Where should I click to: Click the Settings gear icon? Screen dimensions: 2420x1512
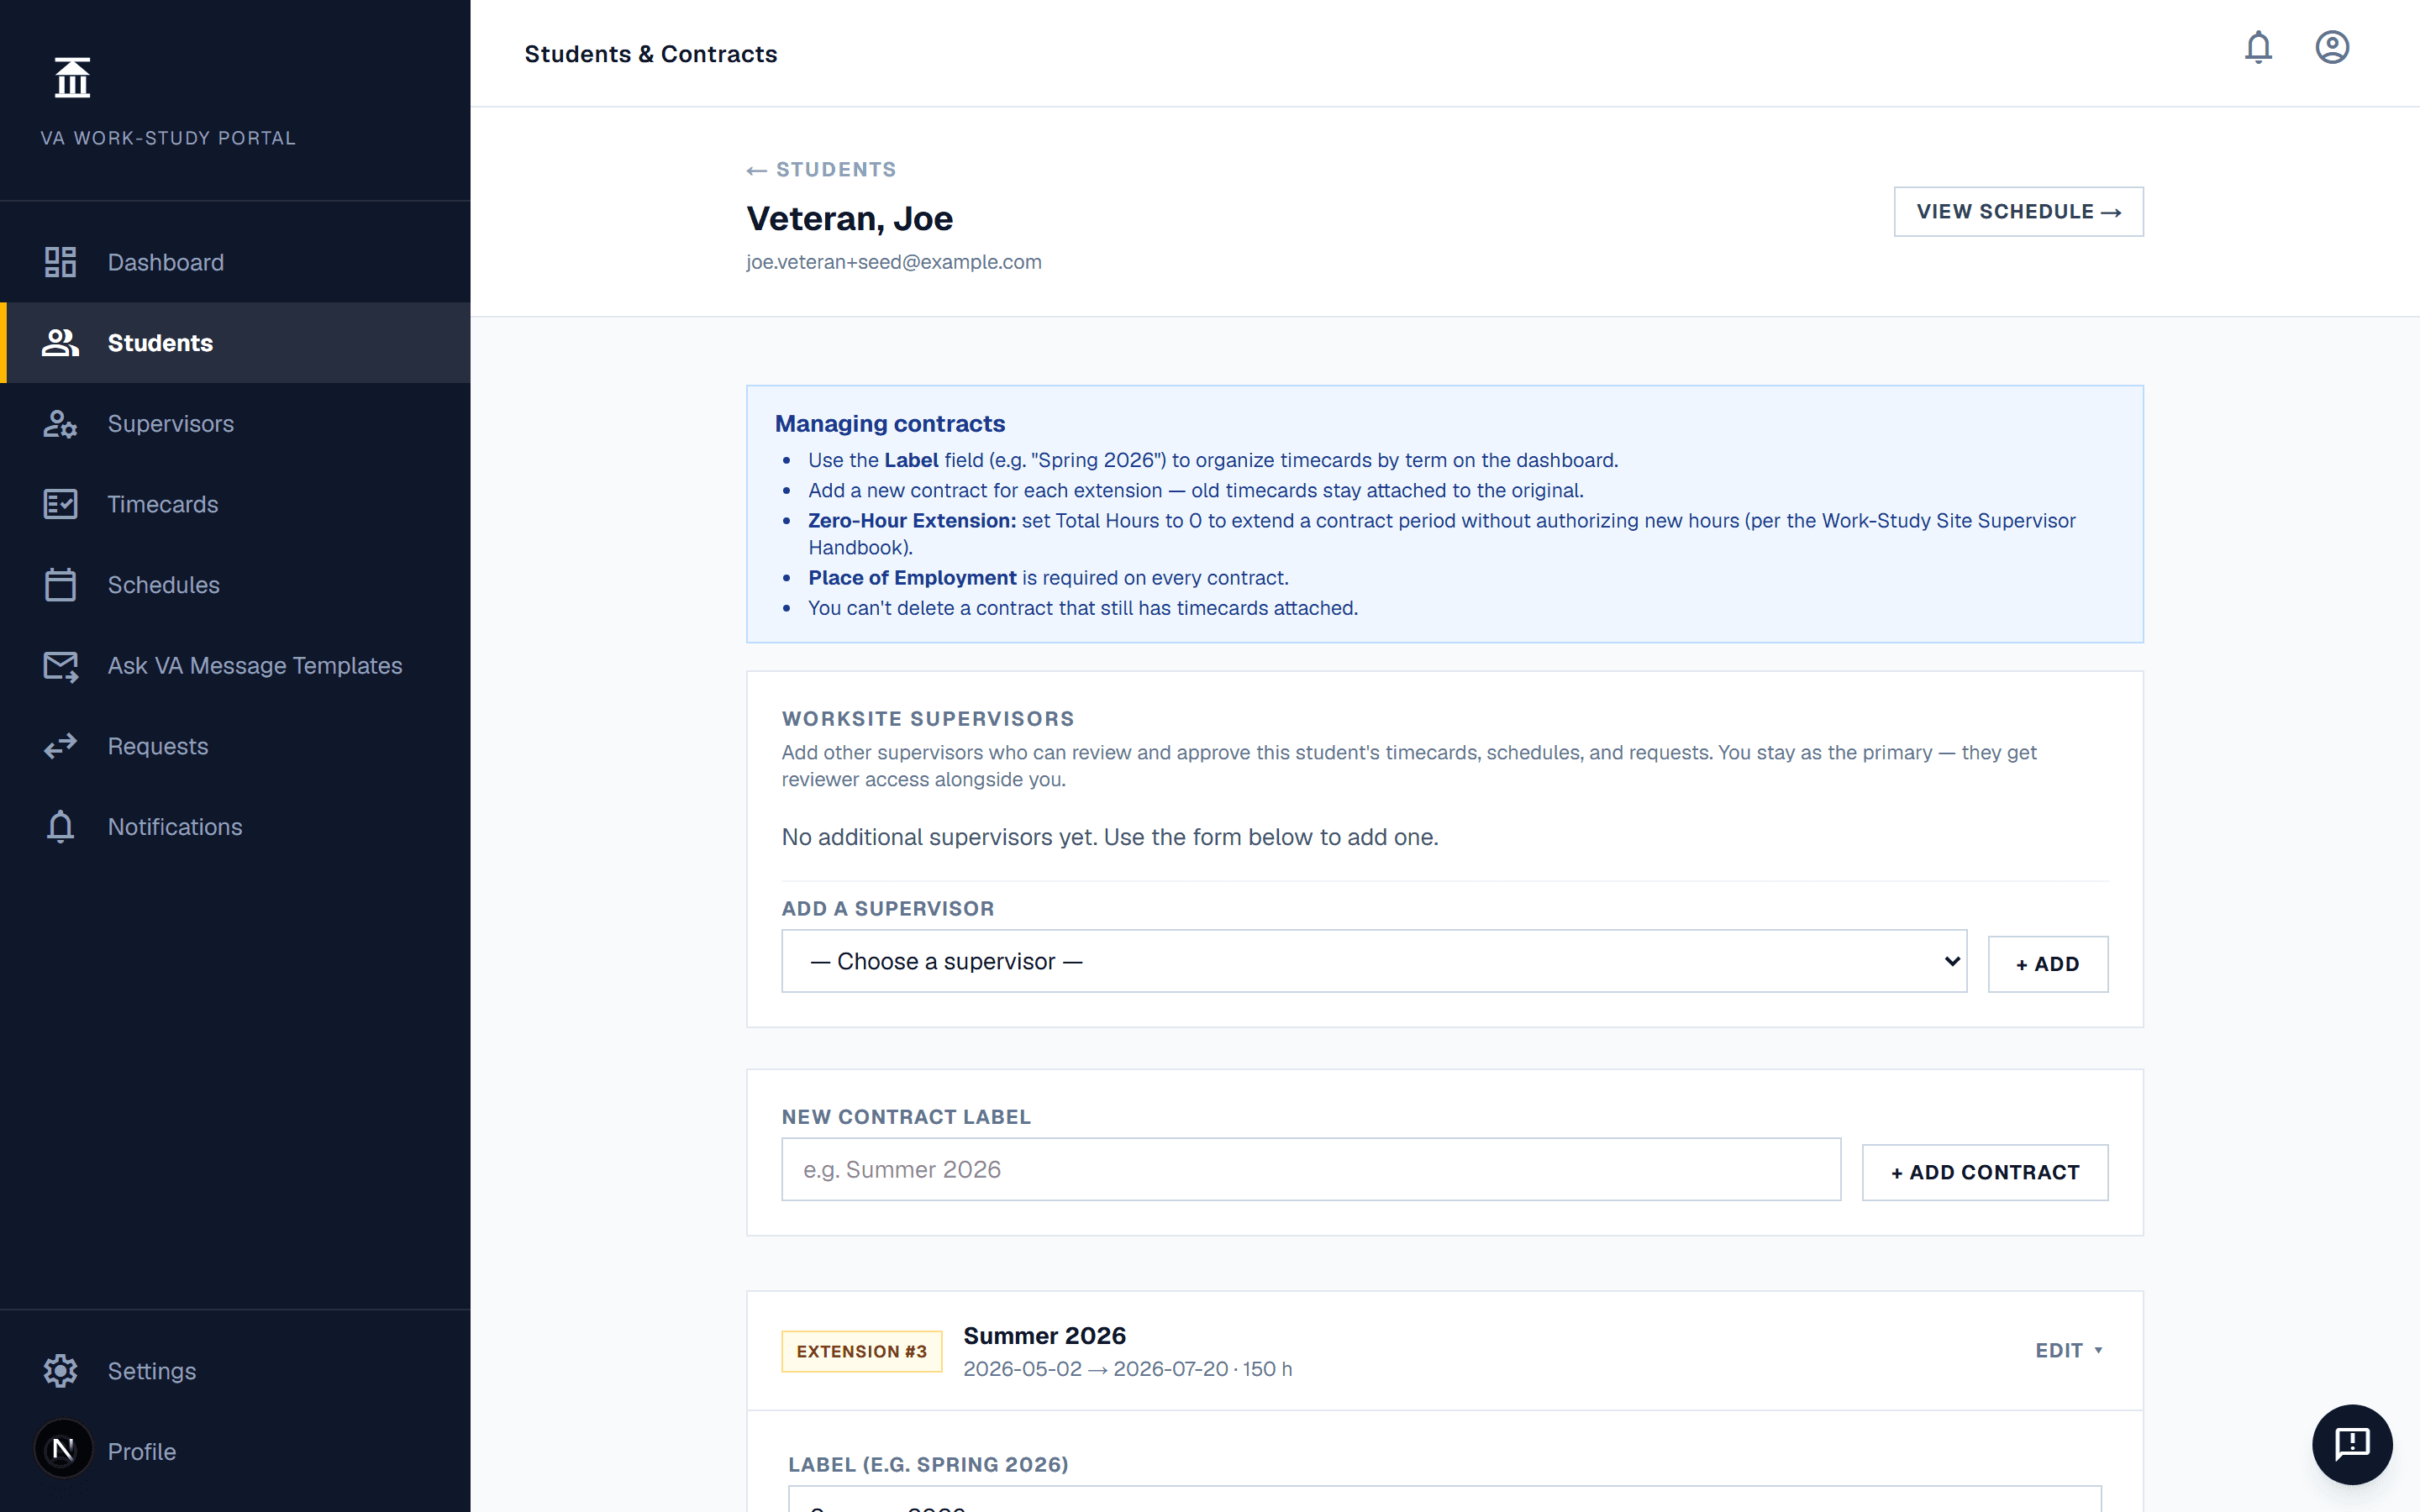point(60,1371)
